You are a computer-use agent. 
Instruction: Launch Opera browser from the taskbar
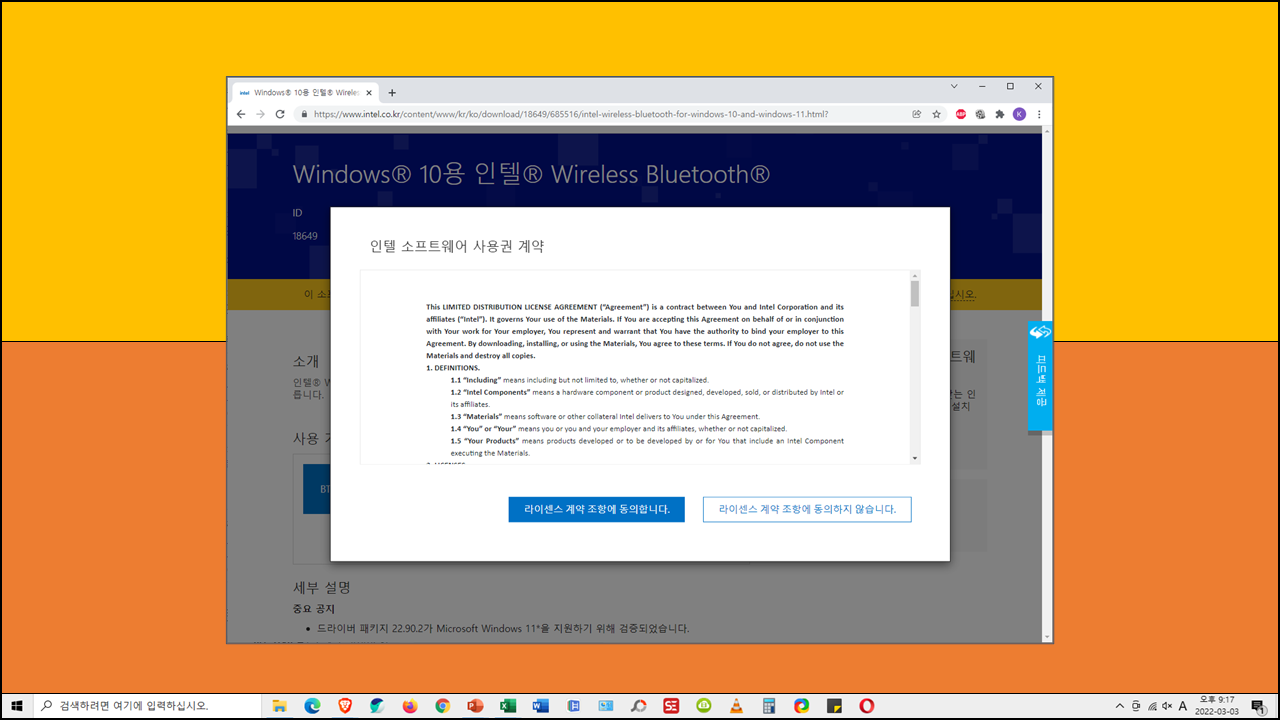pos(866,706)
